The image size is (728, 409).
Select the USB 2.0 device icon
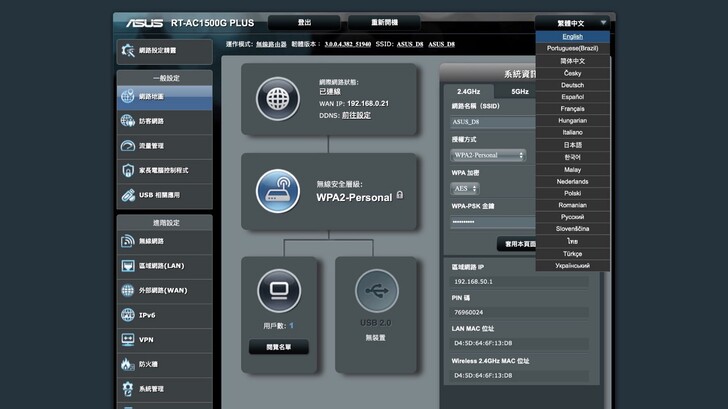coord(374,292)
